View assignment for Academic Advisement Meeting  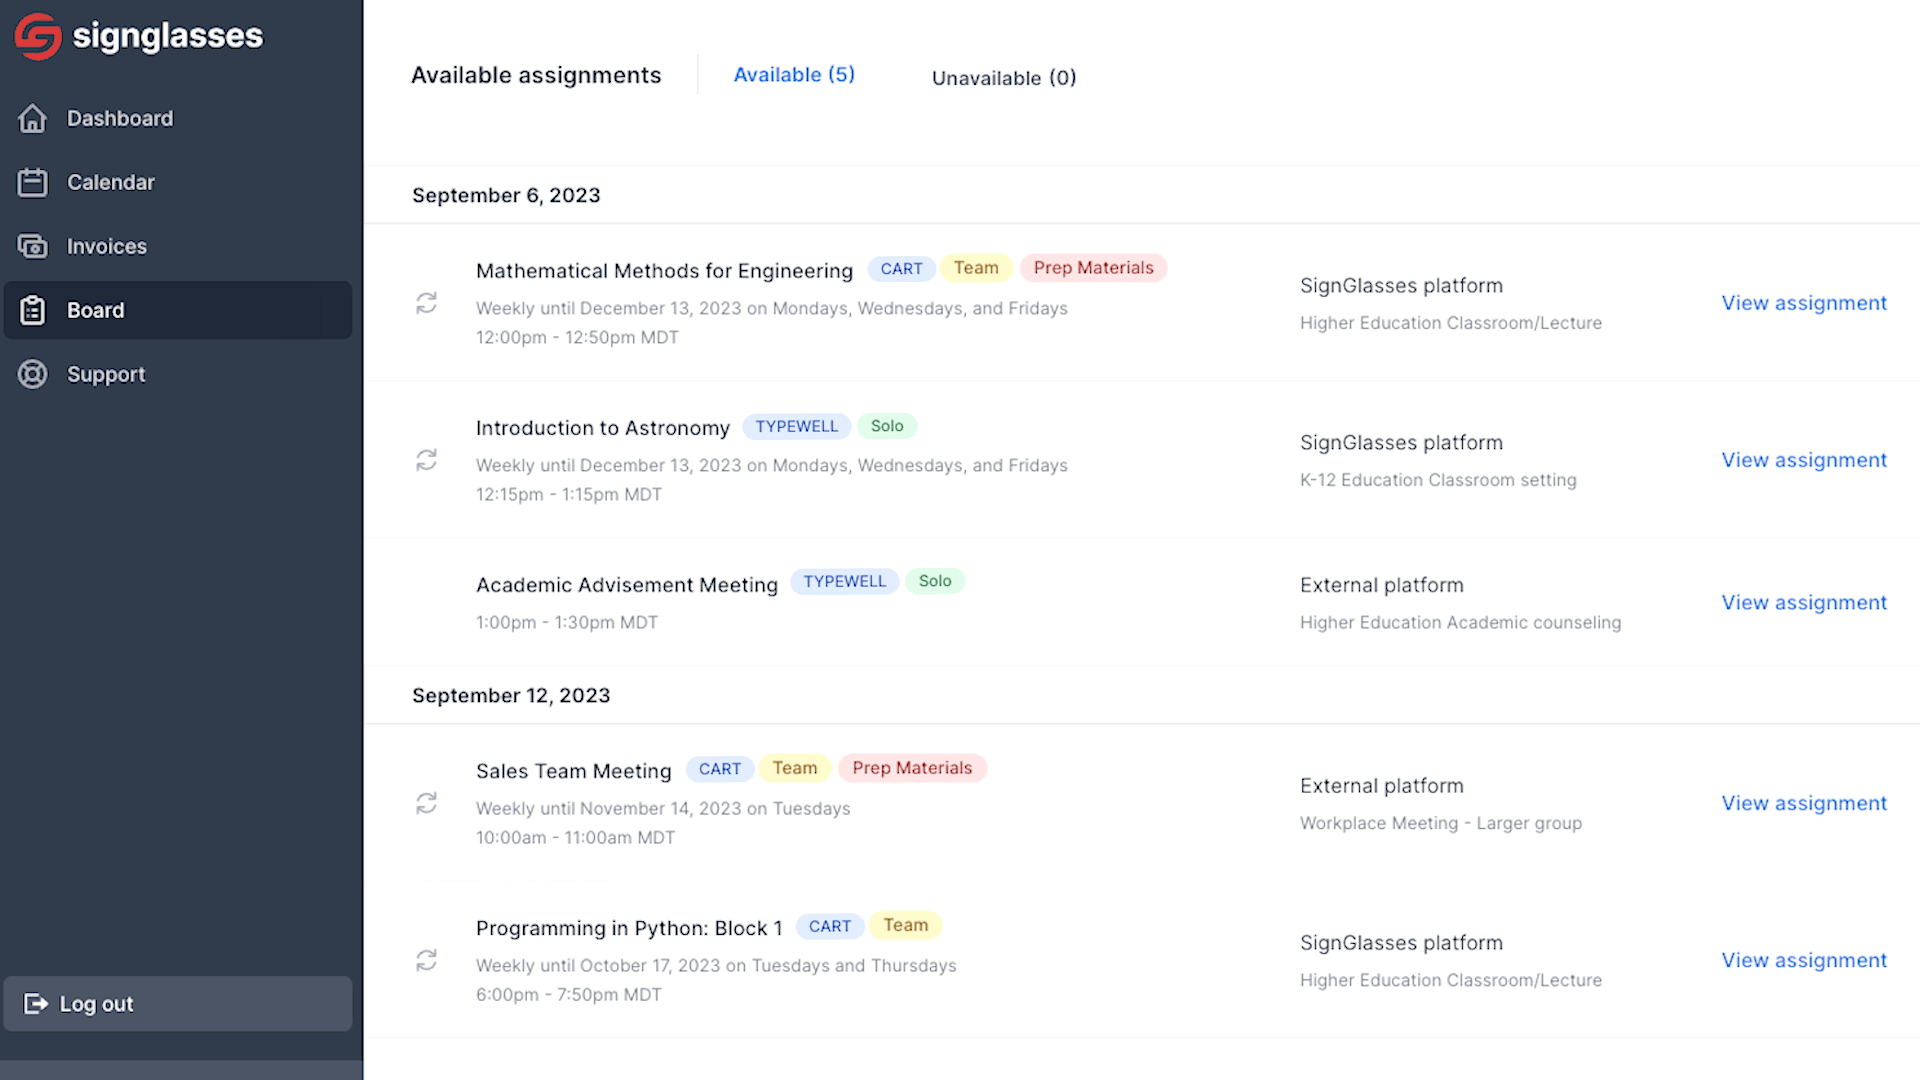1804,603
